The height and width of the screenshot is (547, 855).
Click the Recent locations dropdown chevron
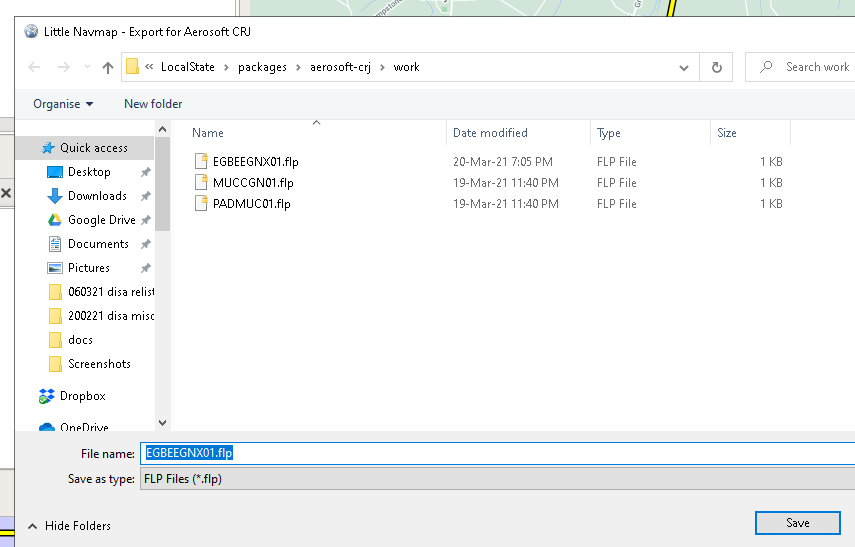pos(85,68)
